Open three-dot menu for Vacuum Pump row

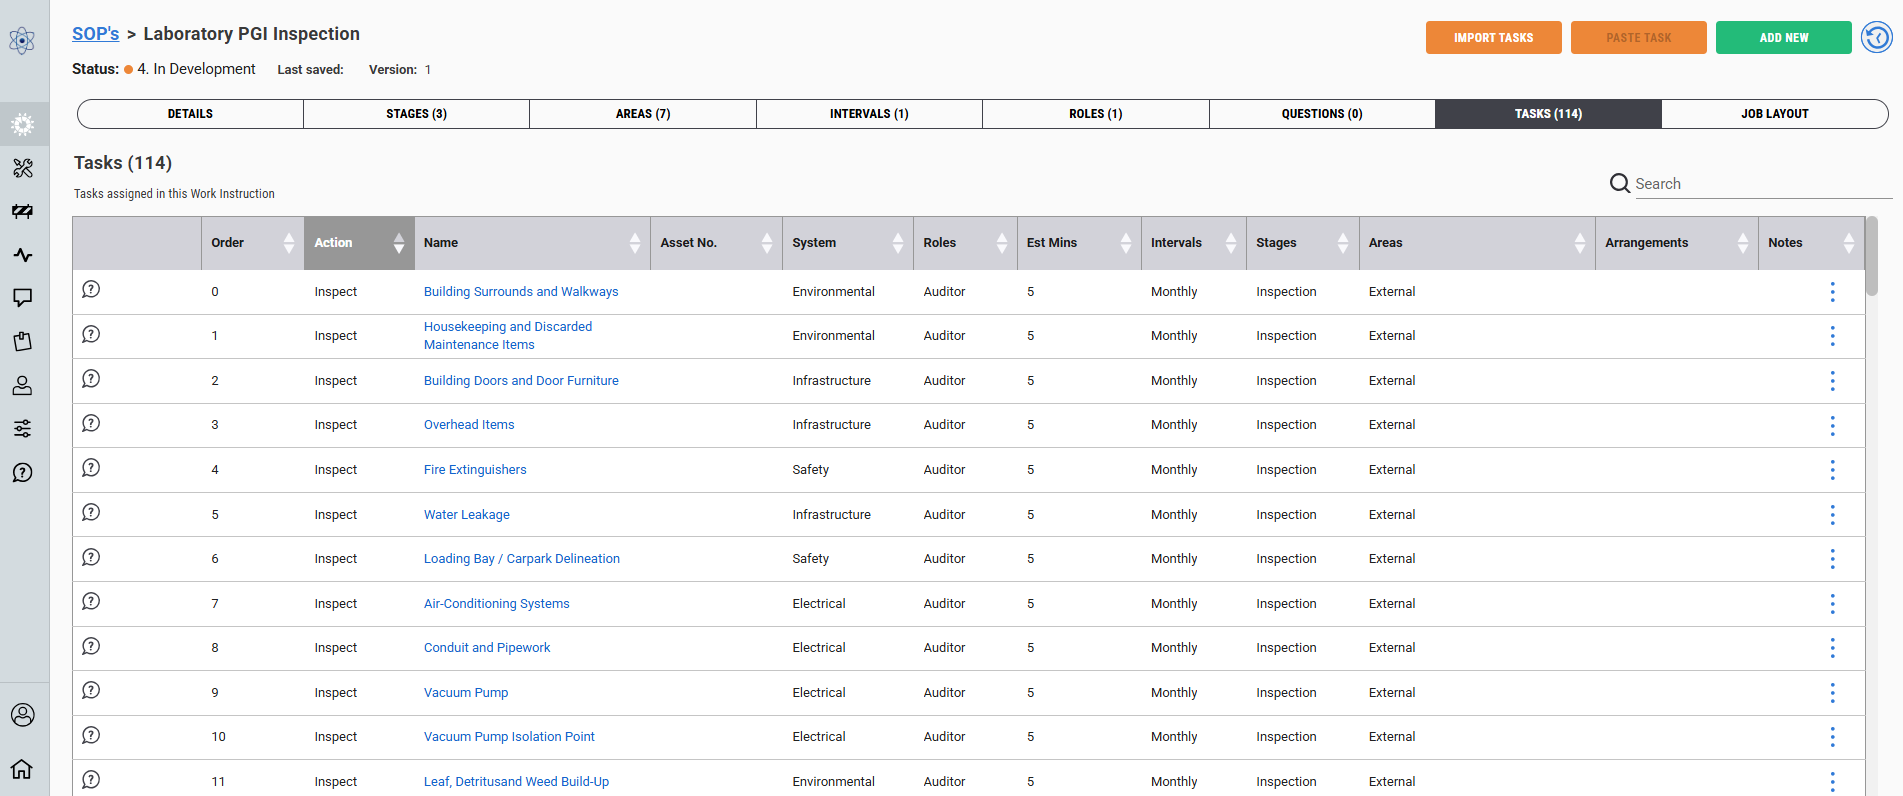1832,693
